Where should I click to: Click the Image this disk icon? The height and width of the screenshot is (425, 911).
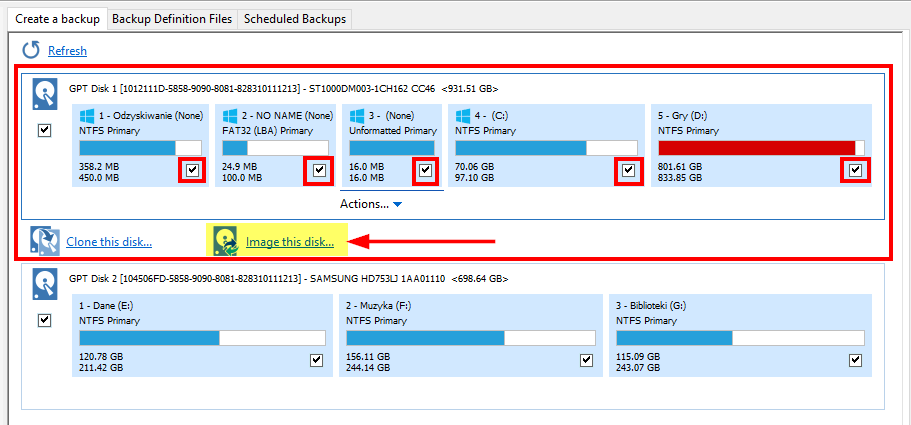(x=225, y=241)
